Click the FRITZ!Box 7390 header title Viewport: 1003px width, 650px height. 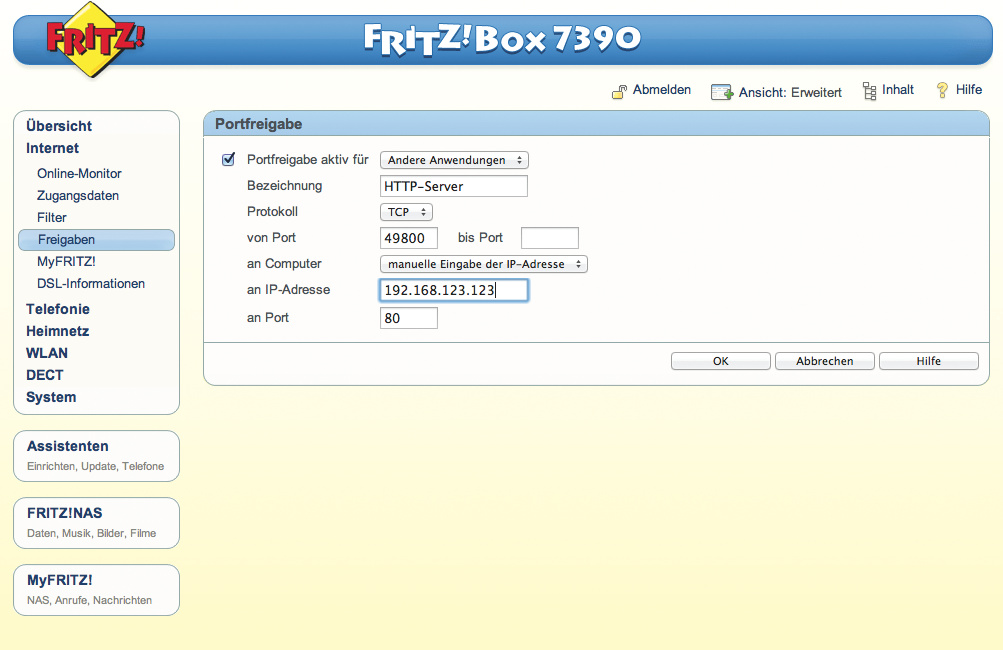click(503, 38)
